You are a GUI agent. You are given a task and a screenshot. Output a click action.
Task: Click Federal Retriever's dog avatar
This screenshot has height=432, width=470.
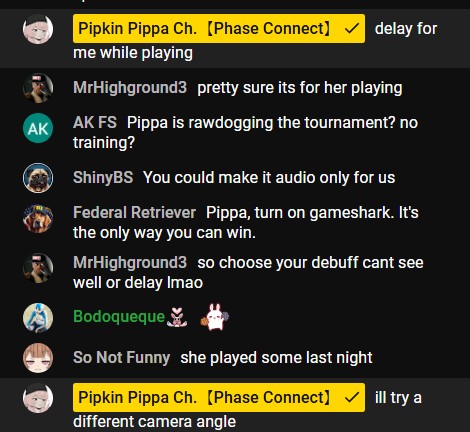(38, 218)
